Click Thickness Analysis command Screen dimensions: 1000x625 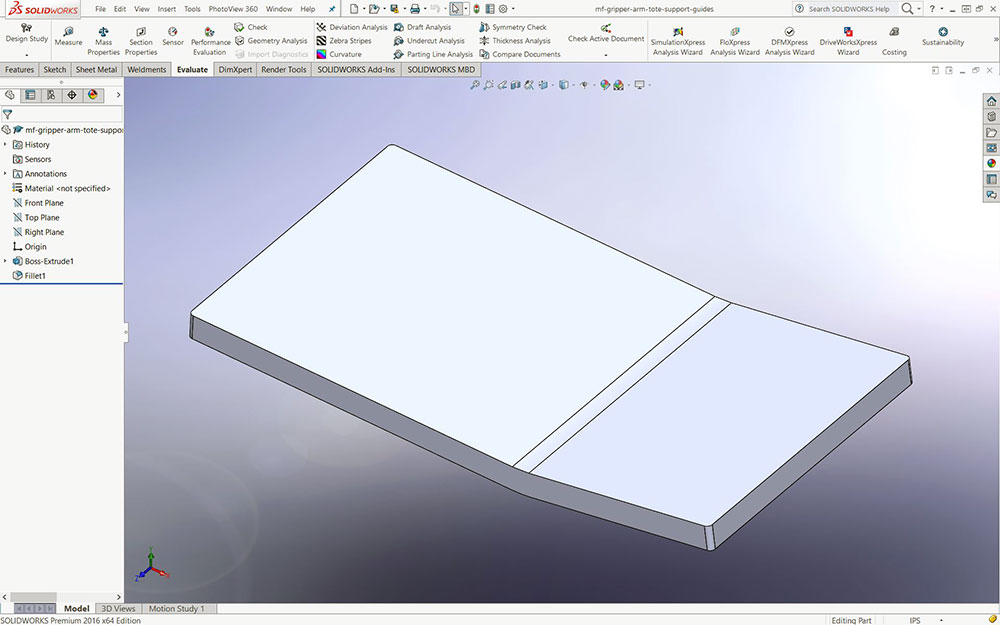click(x=514, y=41)
